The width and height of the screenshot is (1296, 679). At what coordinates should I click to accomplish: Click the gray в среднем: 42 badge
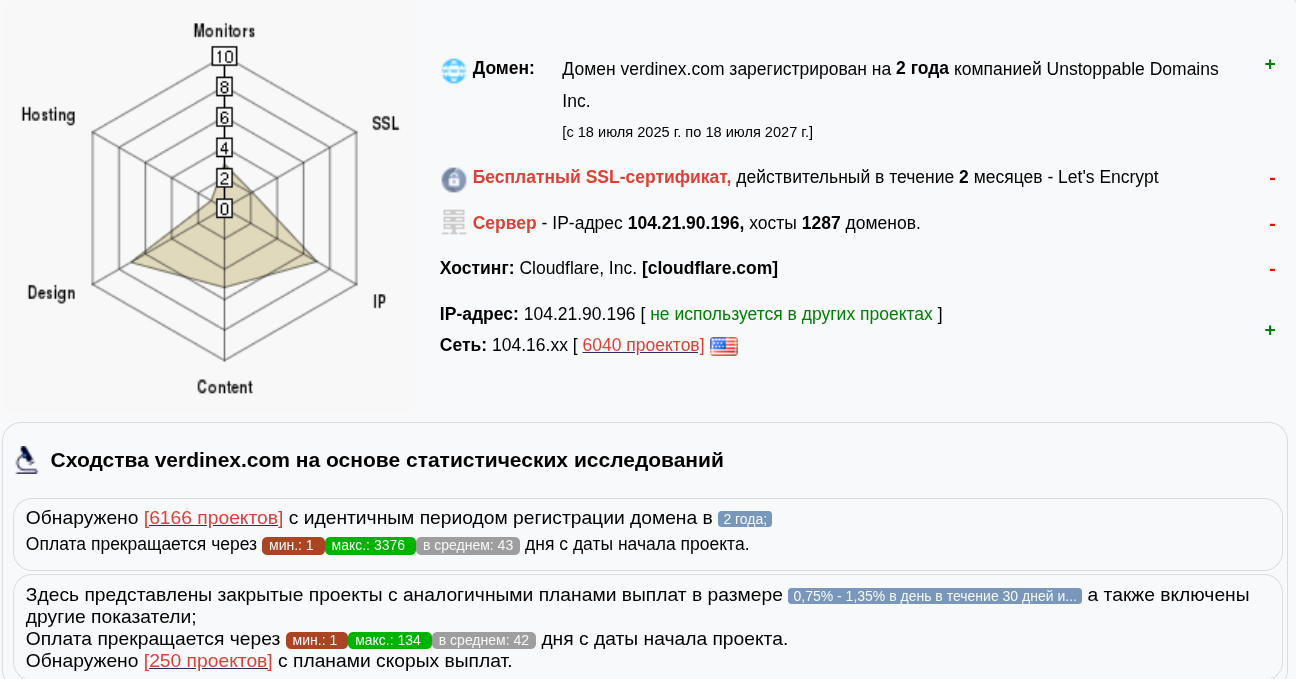pos(484,640)
